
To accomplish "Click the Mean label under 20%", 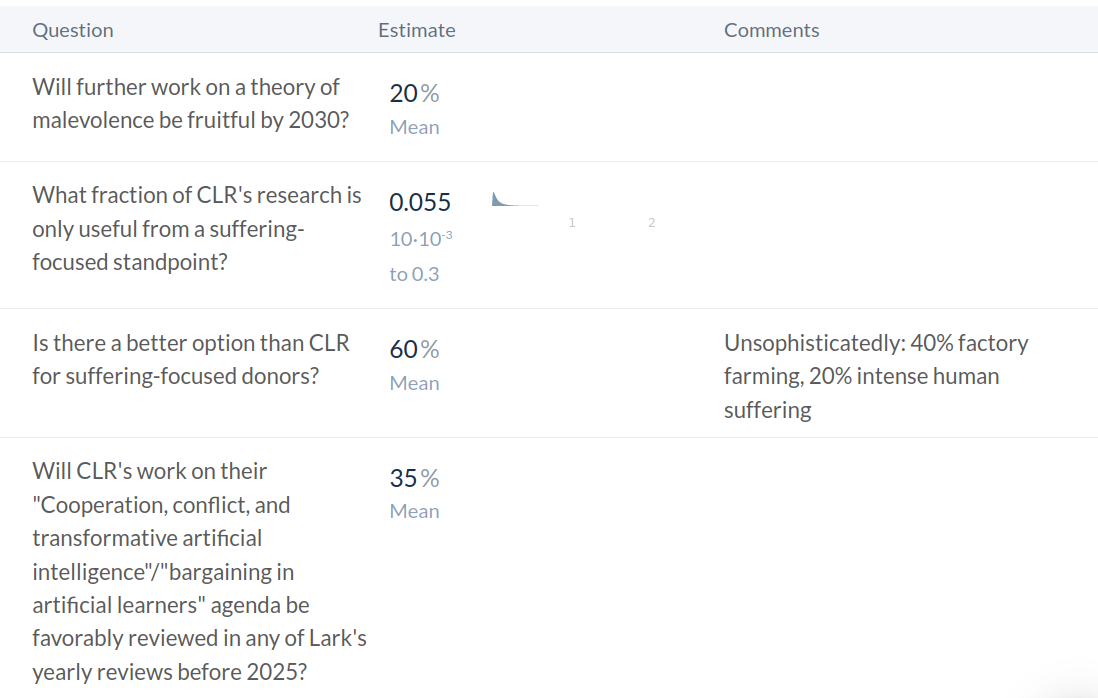I will [415, 127].
